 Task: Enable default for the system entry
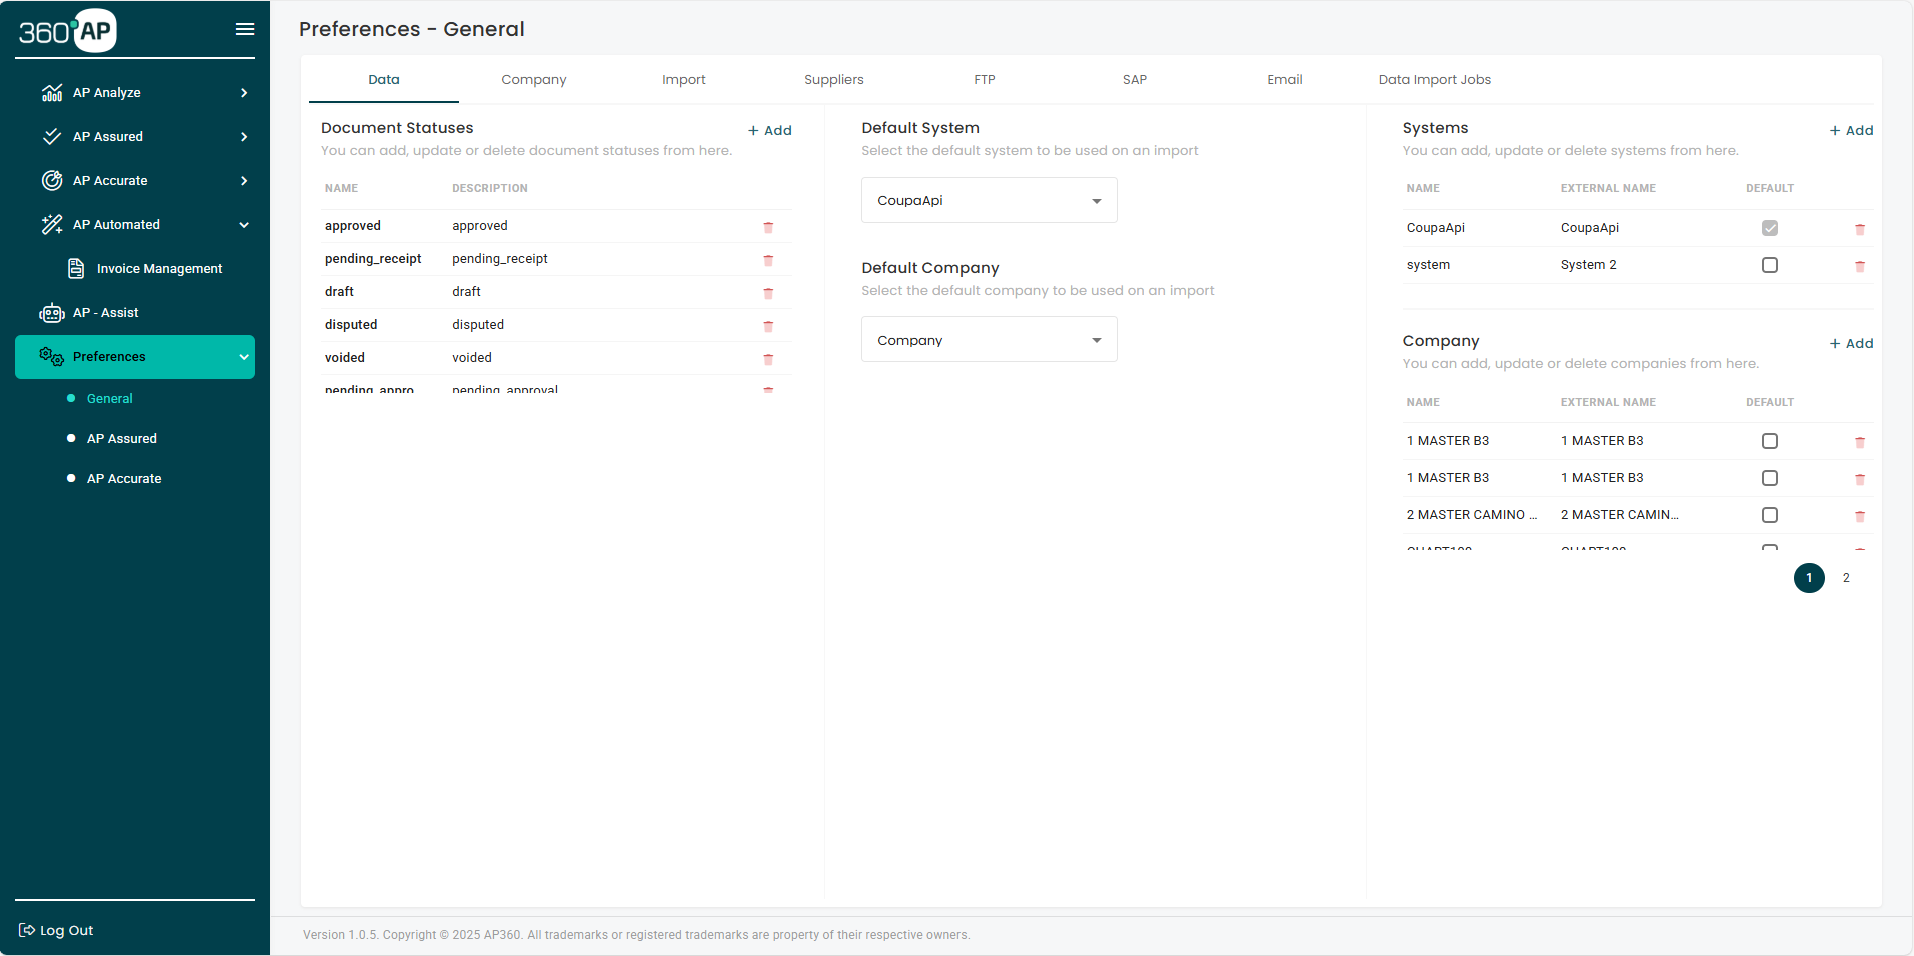tap(1769, 264)
